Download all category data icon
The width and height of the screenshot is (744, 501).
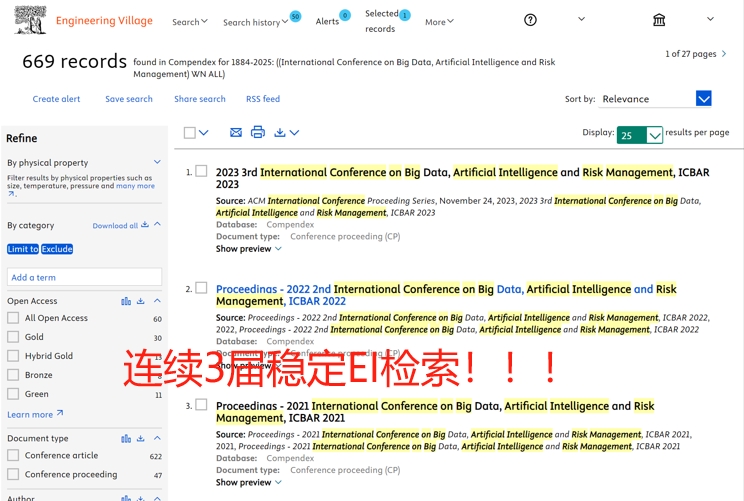click(145, 224)
